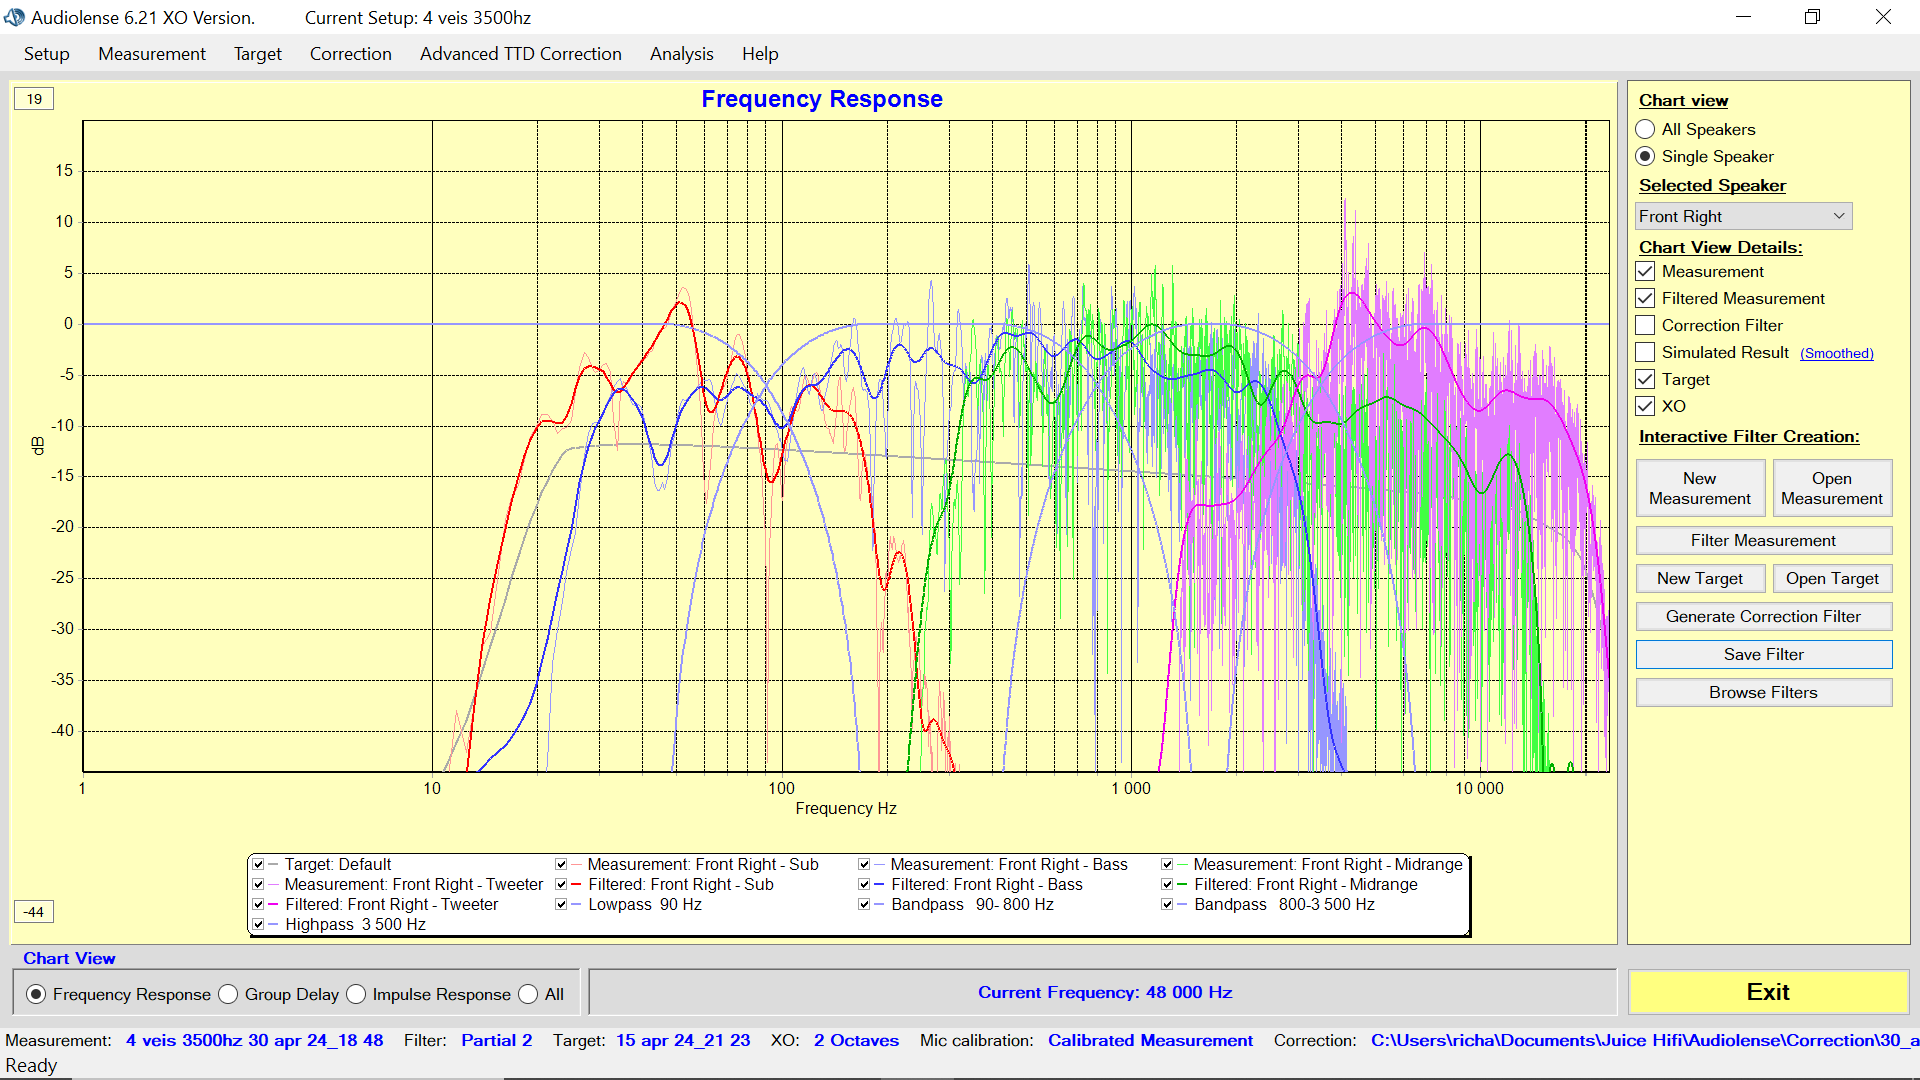Click the lower dB limit field showing -44
The width and height of the screenshot is (1920, 1080).
coord(34,912)
